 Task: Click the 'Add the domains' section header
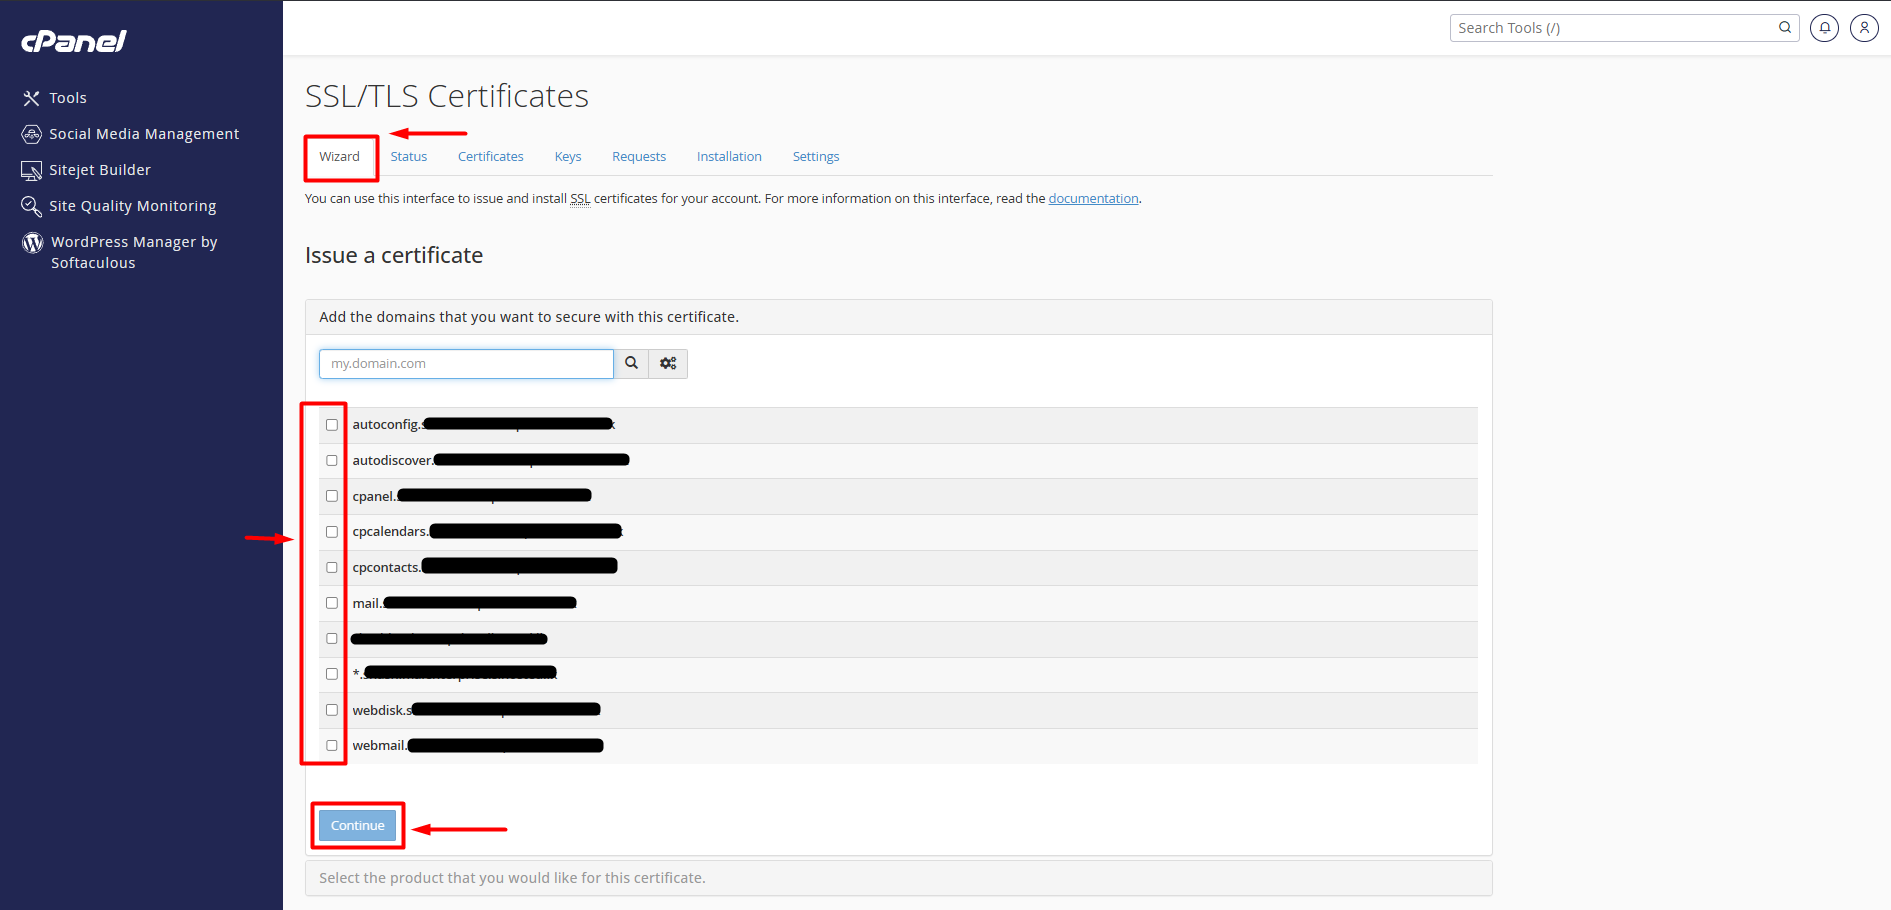898,317
